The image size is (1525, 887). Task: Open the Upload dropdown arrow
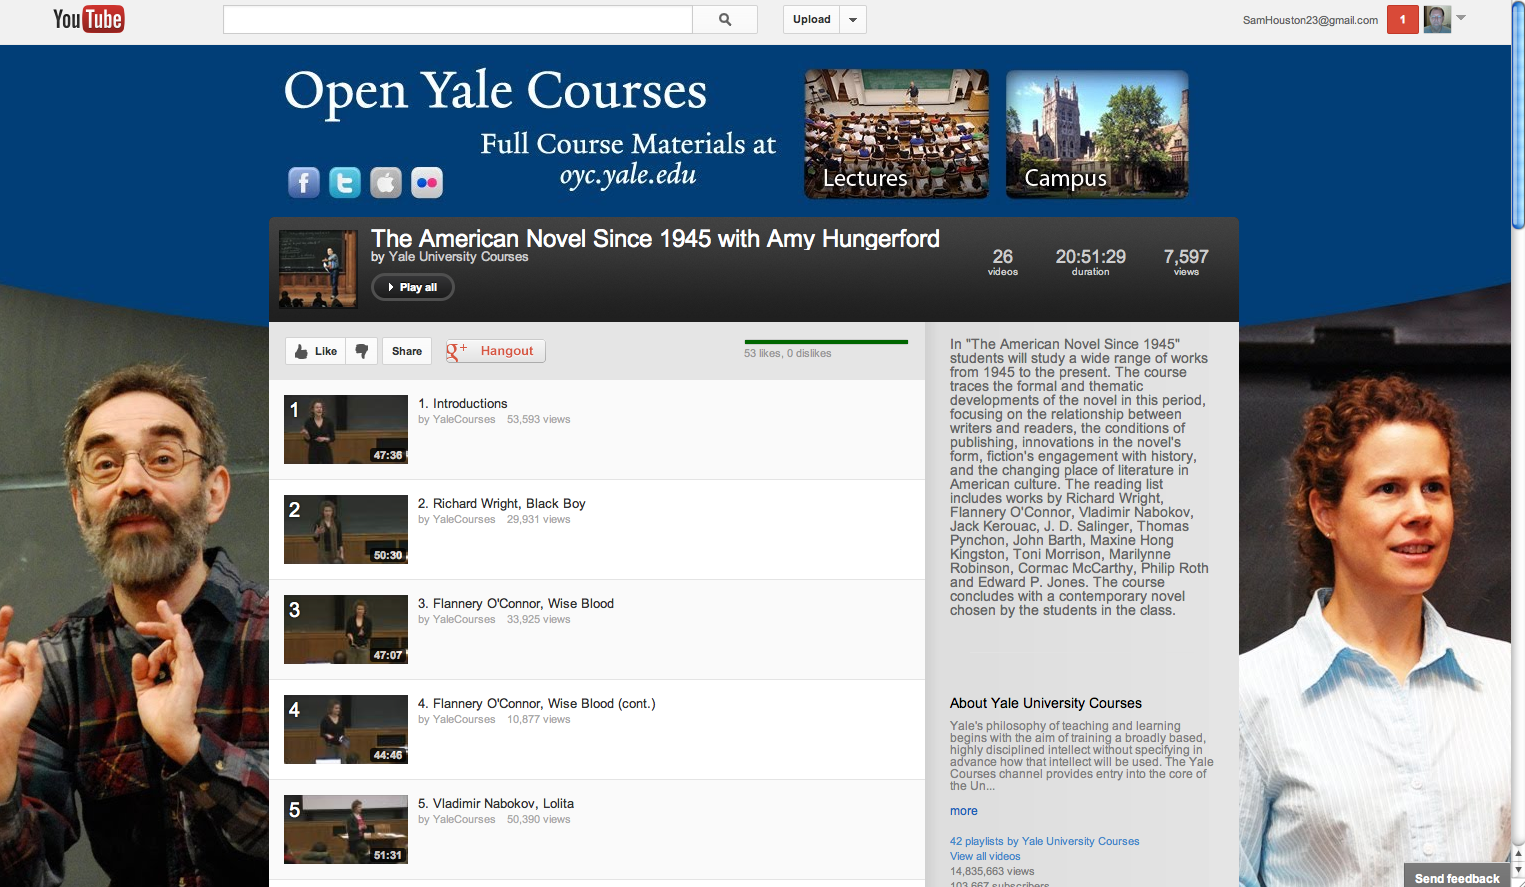click(x=852, y=19)
